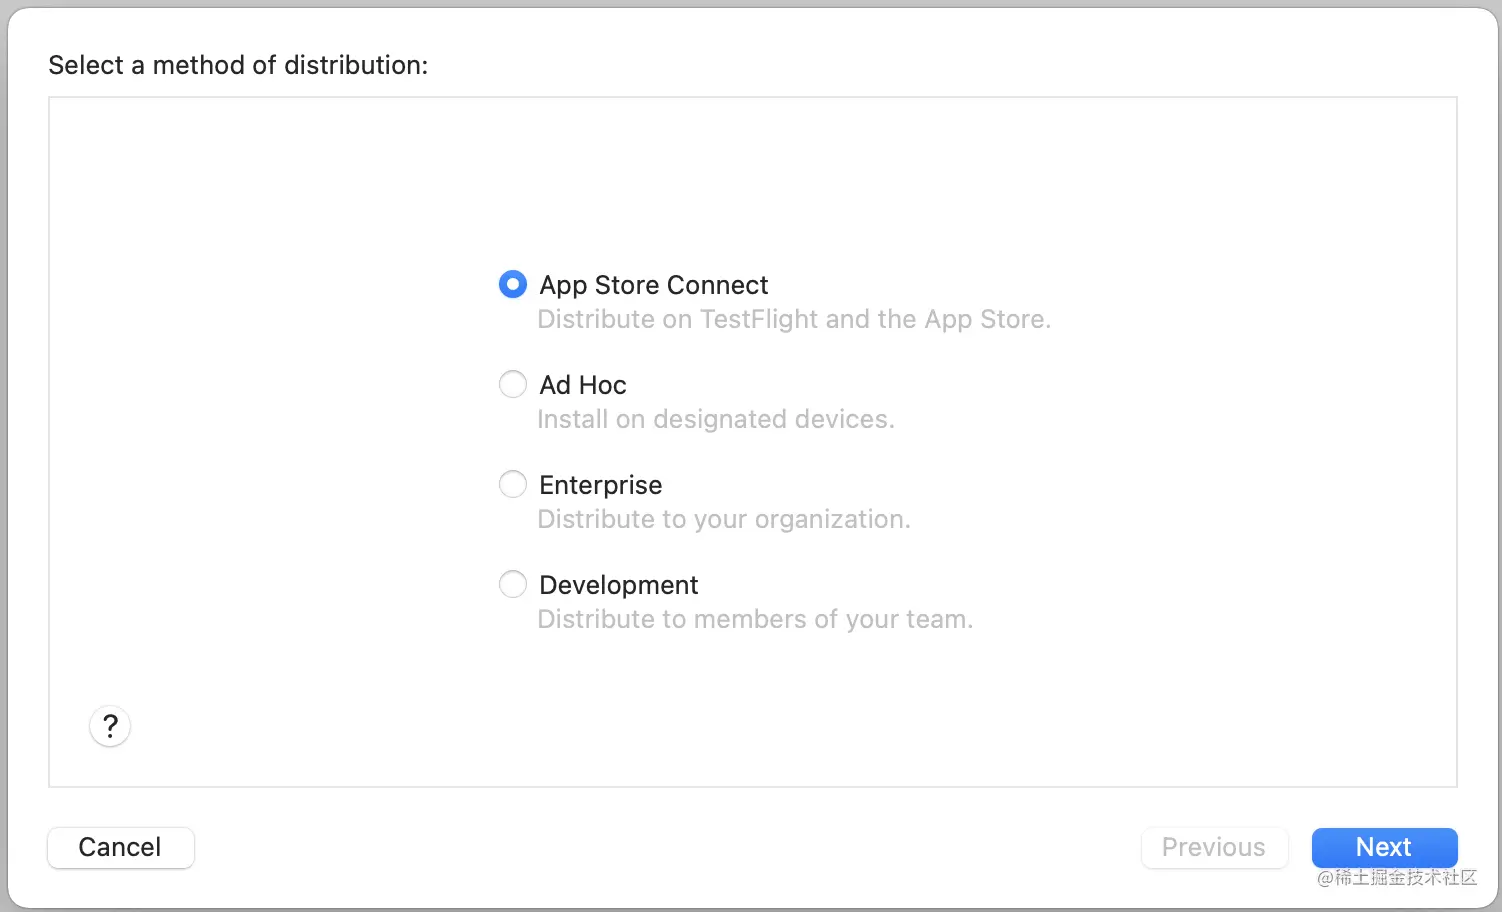
Task: Select the App Store Connect radio button
Action: click(513, 285)
